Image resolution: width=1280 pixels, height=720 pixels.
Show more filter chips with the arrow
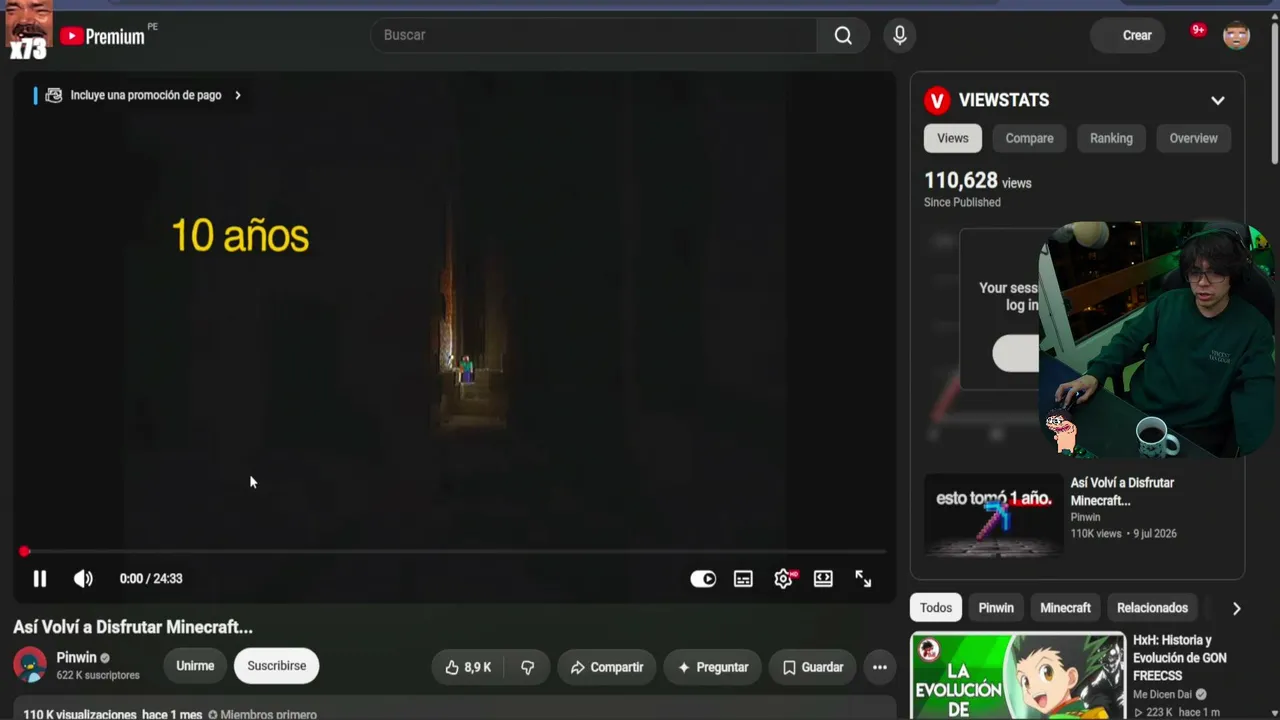tap(1236, 608)
